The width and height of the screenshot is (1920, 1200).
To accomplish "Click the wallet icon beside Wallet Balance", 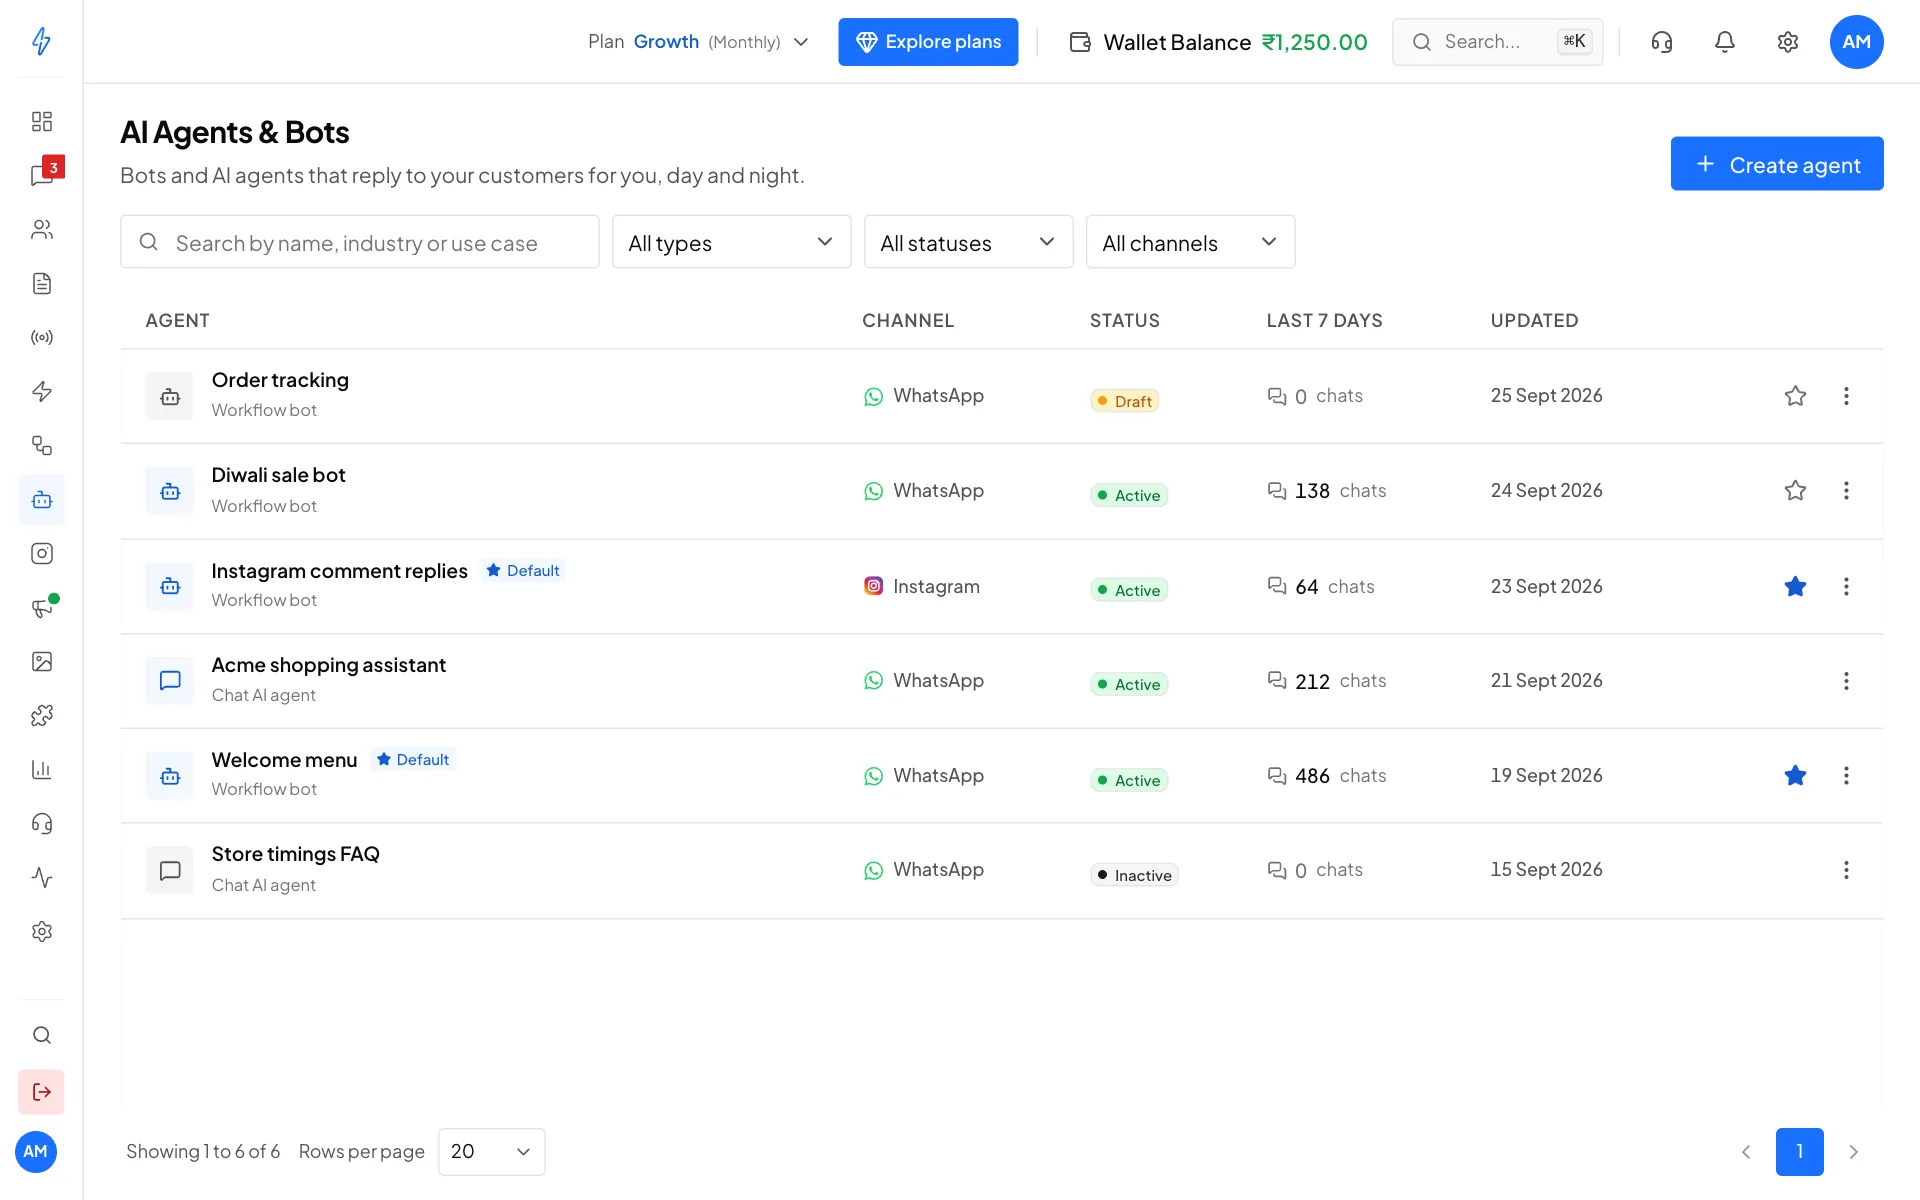I will (1080, 42).
